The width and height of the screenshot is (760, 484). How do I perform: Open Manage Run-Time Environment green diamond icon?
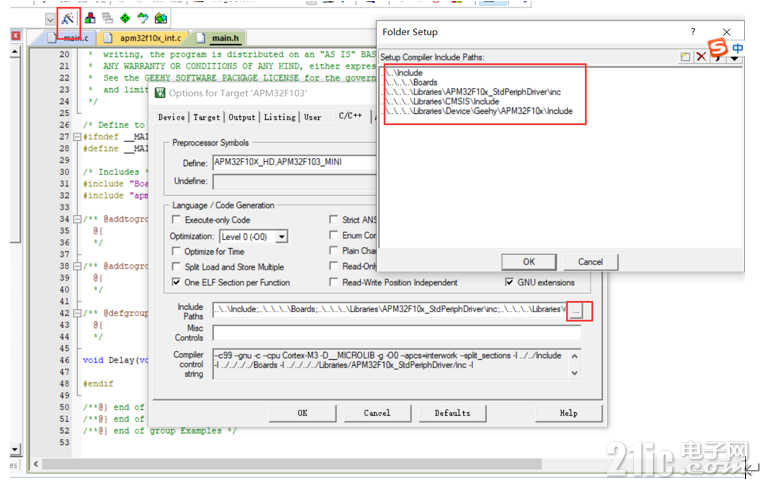(x=125, y=19)
